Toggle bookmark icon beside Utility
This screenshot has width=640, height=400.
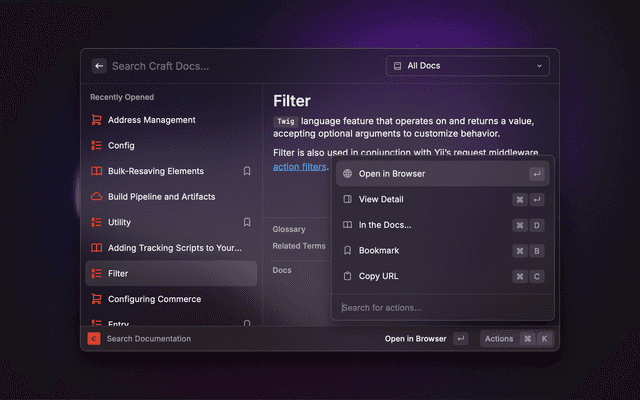click(x=247, y=222)
